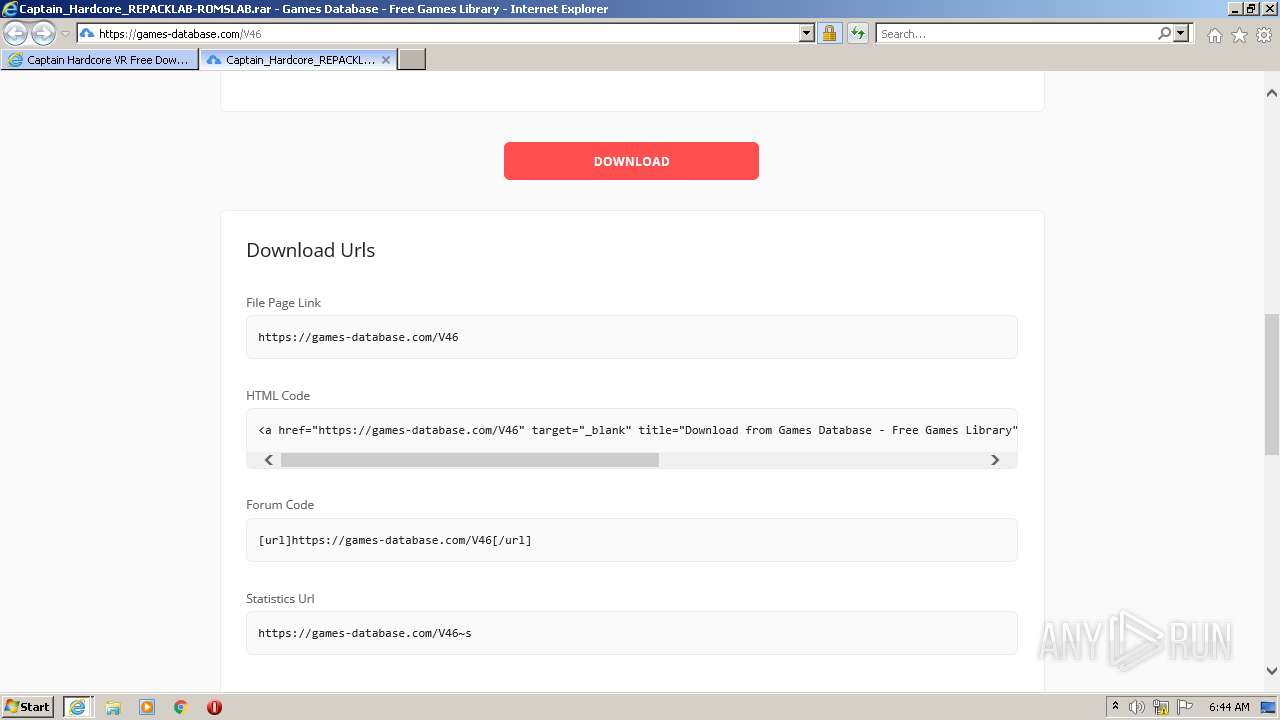1280x720 pixels.
Task: Expand the address bar autocomplete dropdown
Action: tap(807, 34)
